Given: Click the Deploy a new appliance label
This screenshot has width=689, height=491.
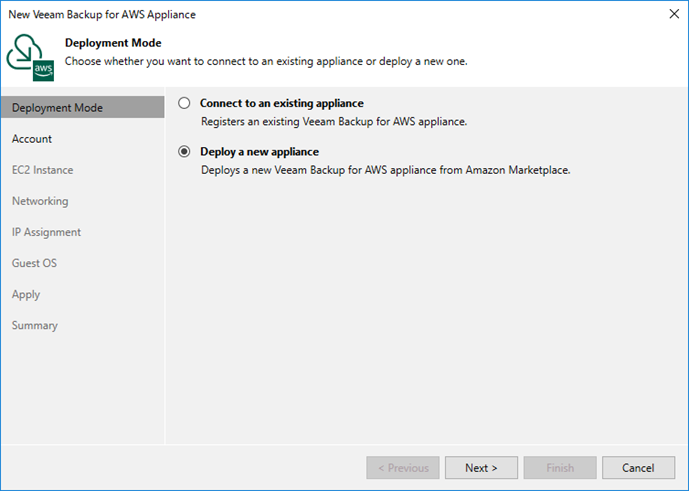Looking at the screenshot, I should 260,152.
